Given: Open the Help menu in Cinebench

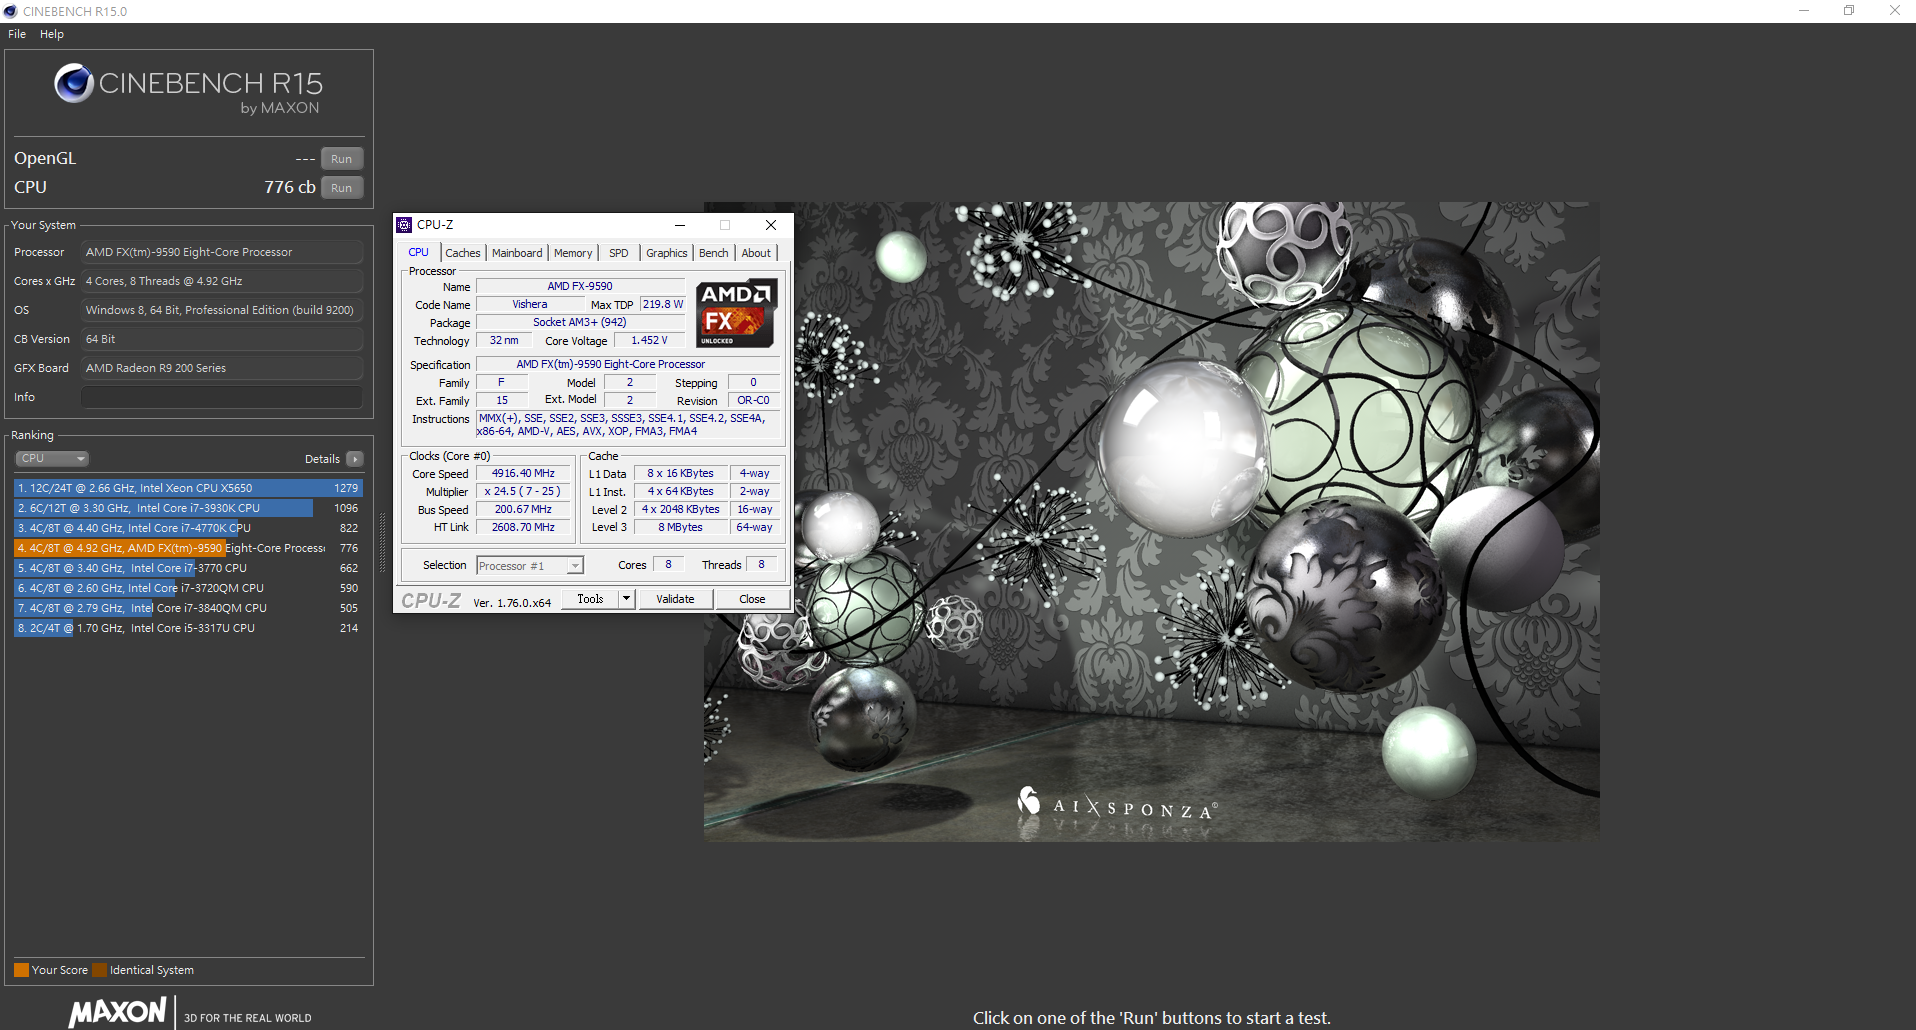Looking at the screenshot, I should [x=52, y=34].
